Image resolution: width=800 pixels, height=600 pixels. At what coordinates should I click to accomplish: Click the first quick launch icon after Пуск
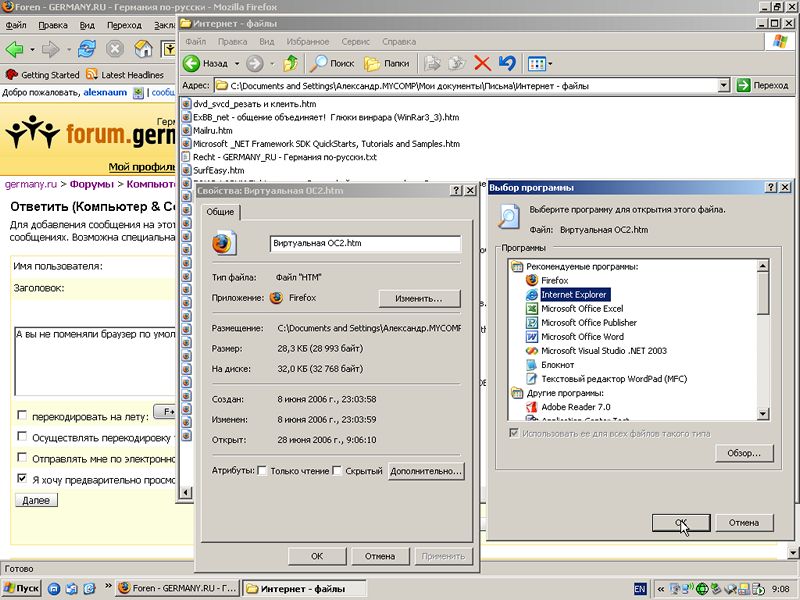pos(54,588)
